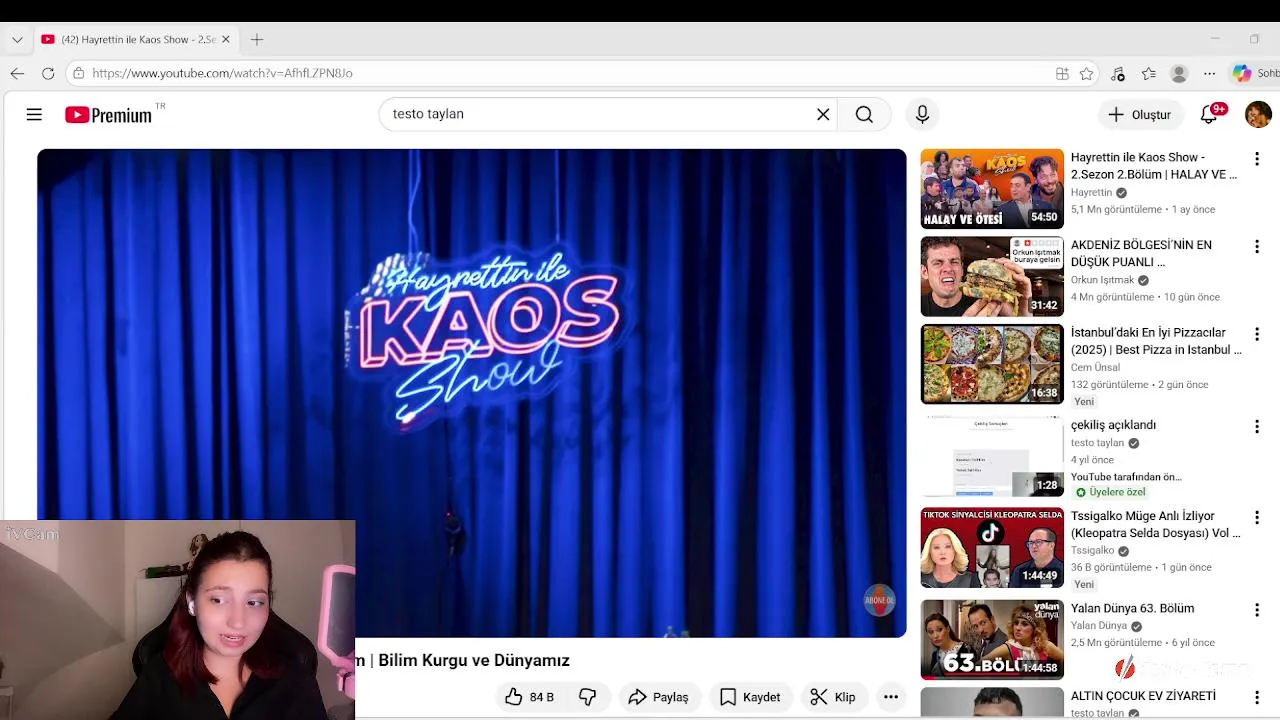
Task: Open the Copilot sidebar icon
Action: 1242,73
